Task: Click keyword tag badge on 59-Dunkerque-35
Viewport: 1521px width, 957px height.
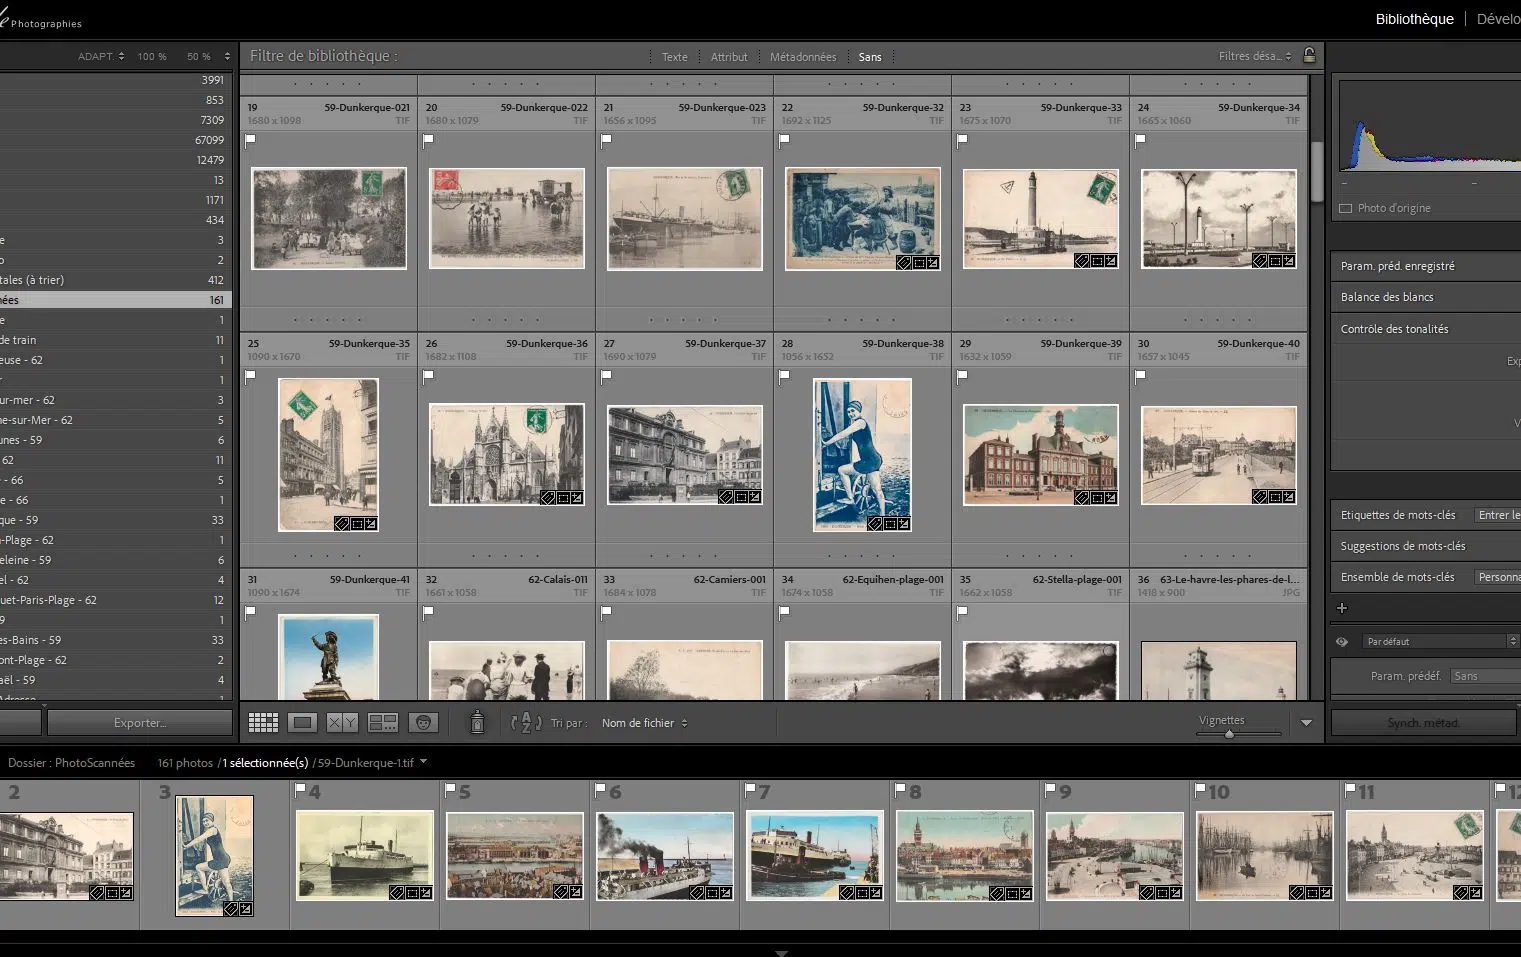Action: (x=341, y=524)
